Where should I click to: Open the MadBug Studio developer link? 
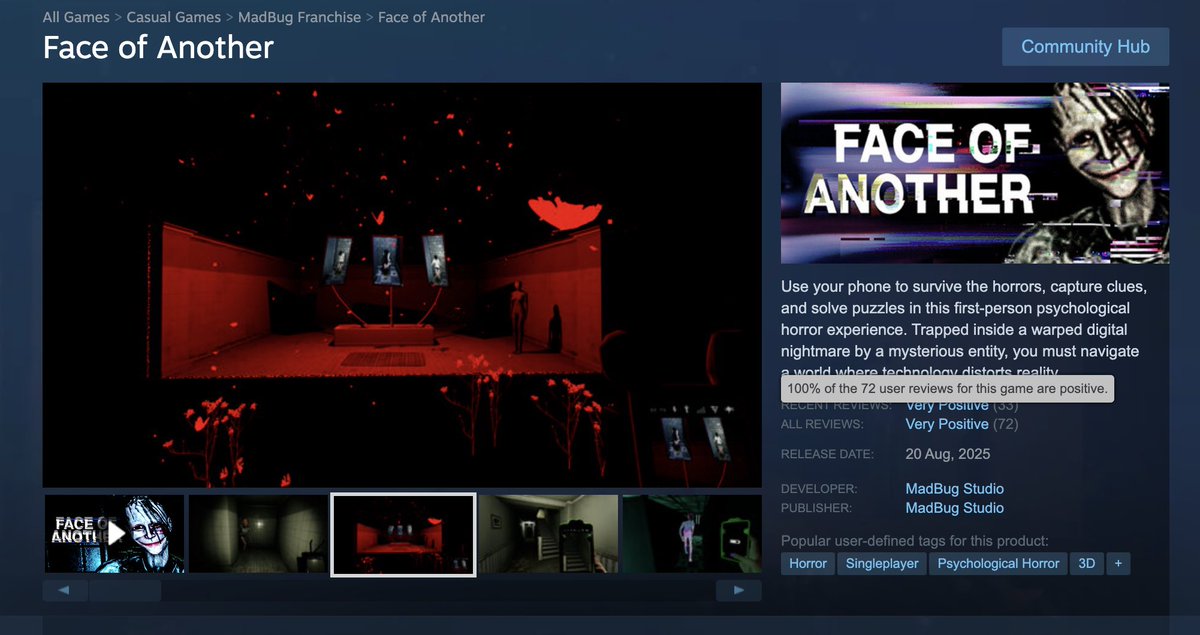click(x=954, y=489)
